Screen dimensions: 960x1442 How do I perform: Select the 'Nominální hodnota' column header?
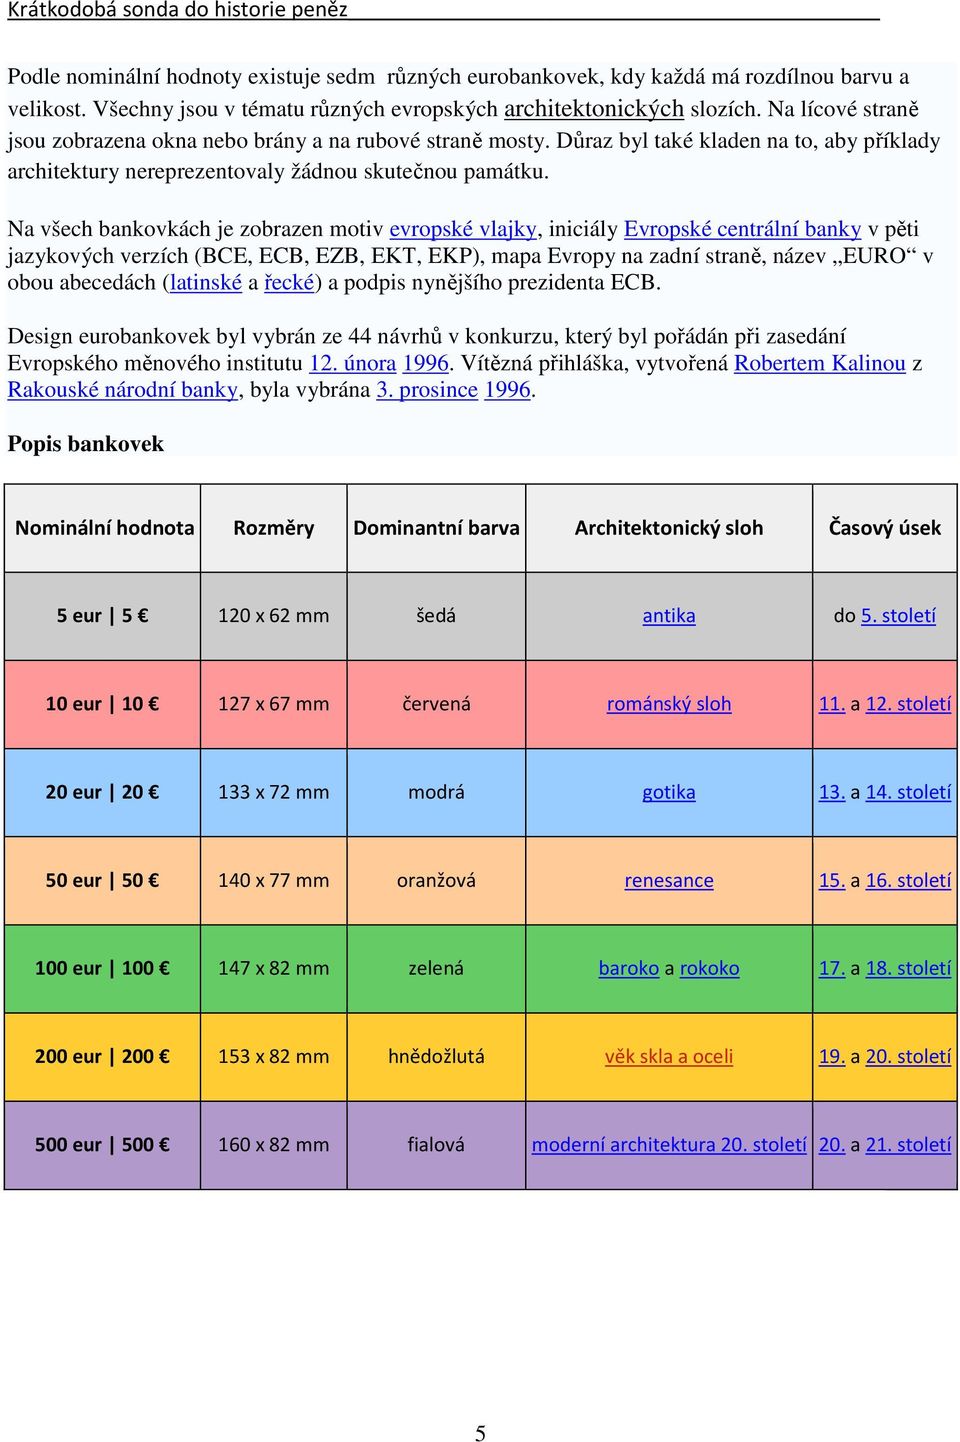coord(104,528)
